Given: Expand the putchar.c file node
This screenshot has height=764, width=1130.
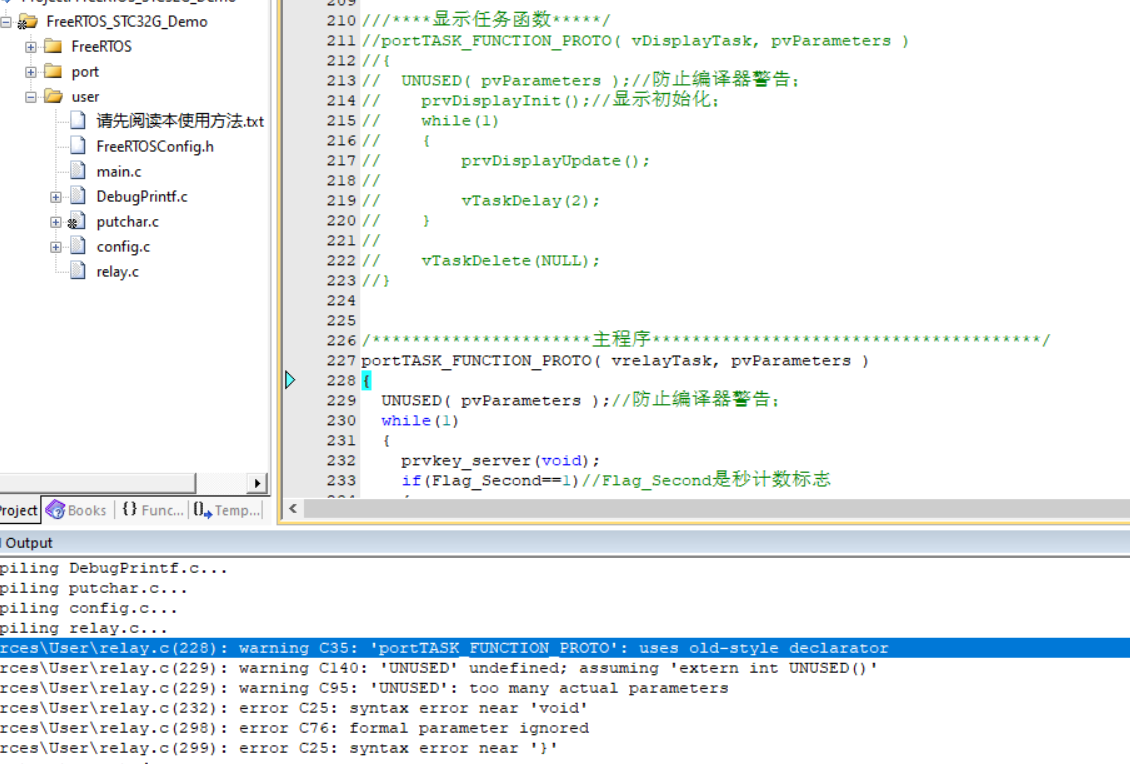Looking at the screenshot, I should click(55, 222).
